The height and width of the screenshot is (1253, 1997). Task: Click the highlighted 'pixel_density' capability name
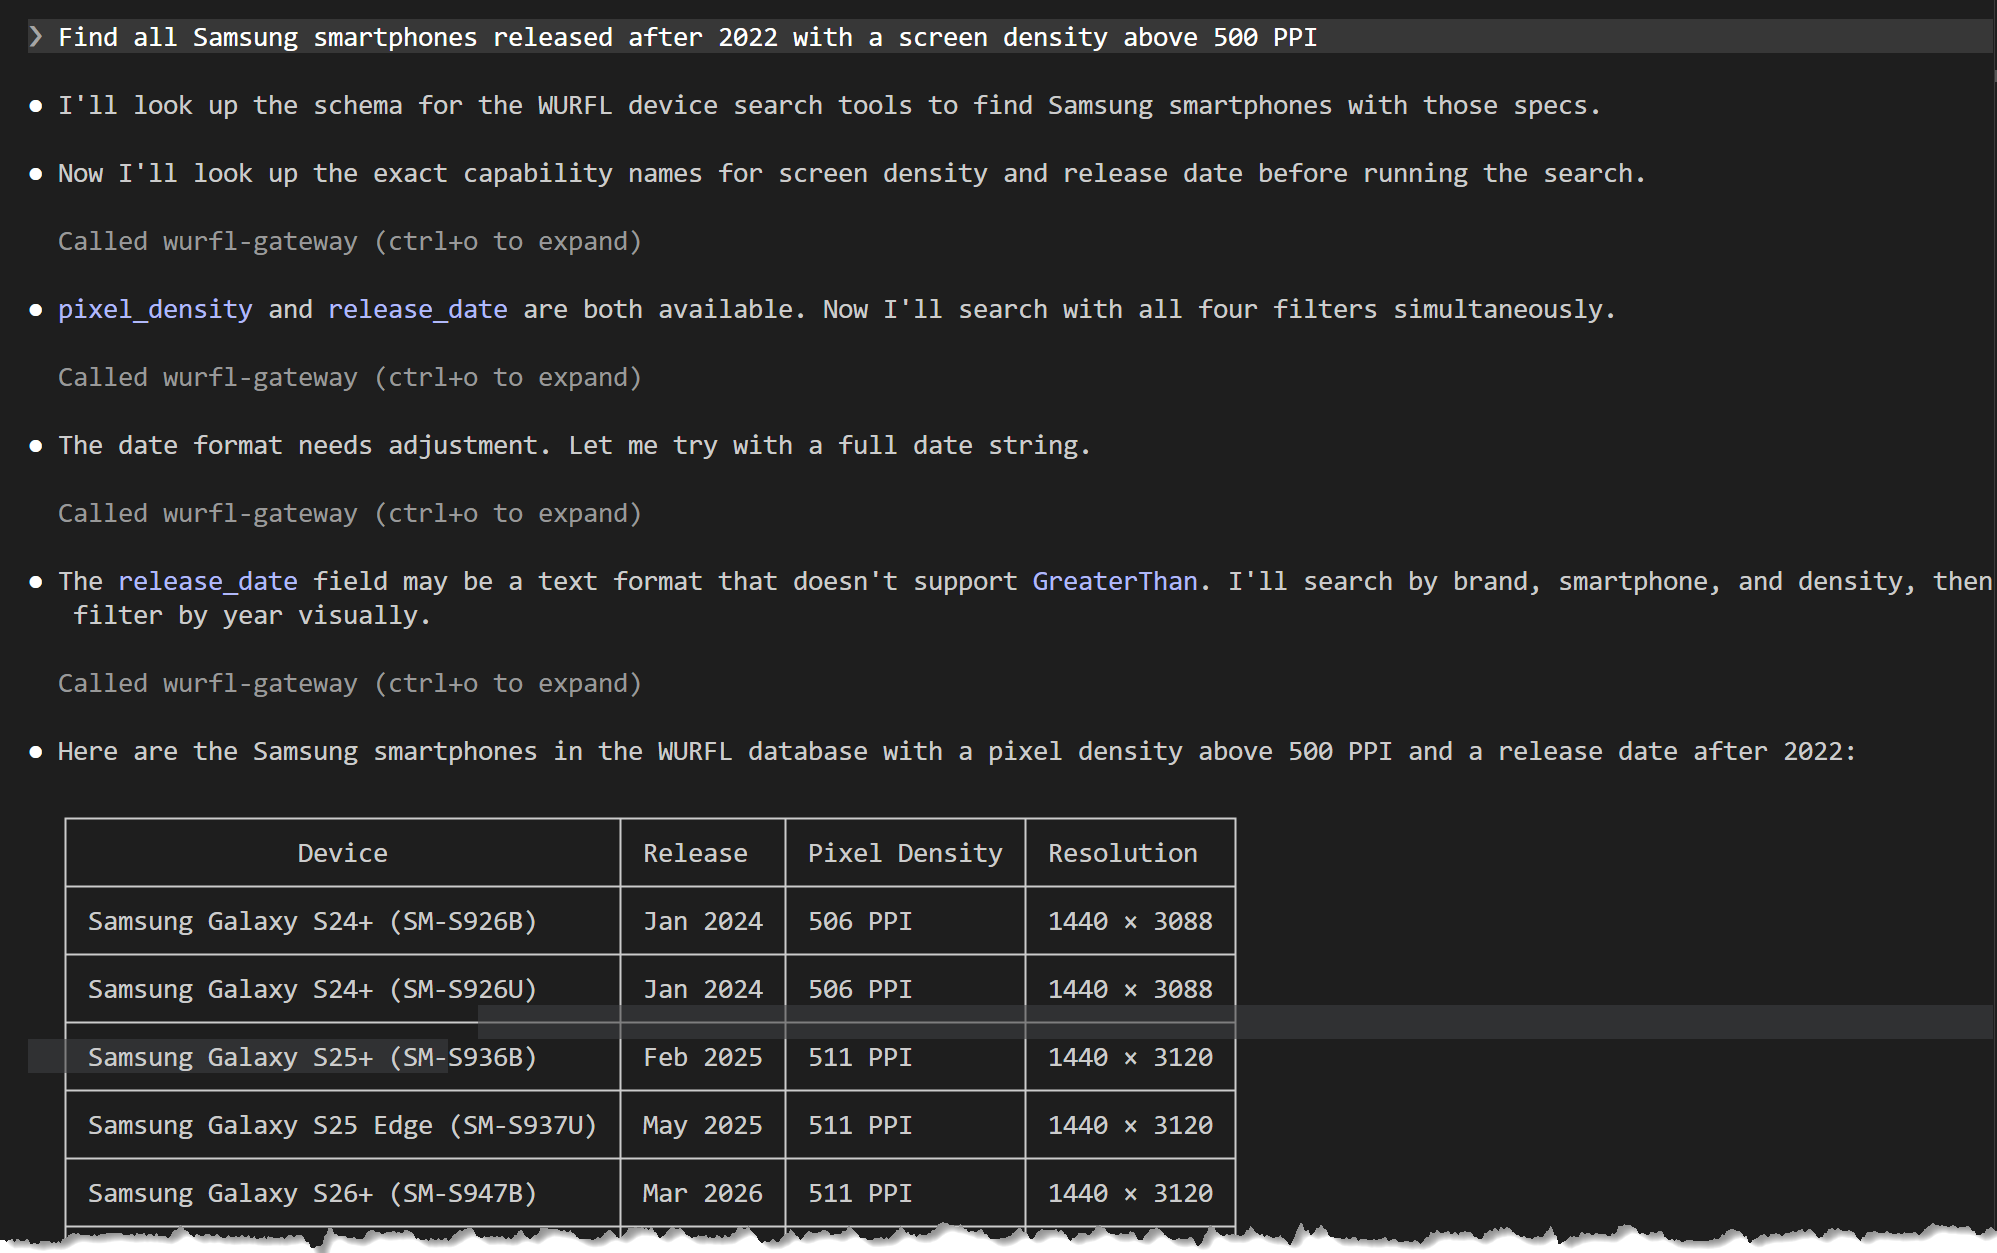click(155, 310)
